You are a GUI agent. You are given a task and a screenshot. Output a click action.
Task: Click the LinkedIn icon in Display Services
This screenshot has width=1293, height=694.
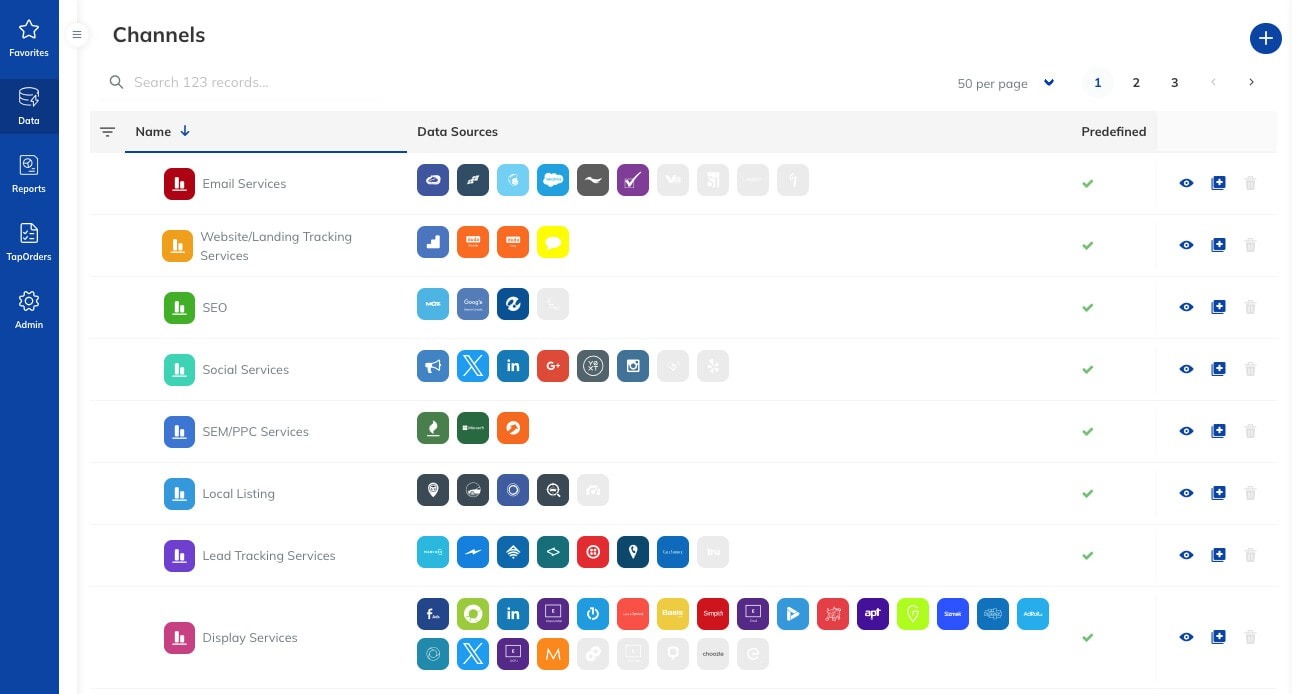click(513, 613)
